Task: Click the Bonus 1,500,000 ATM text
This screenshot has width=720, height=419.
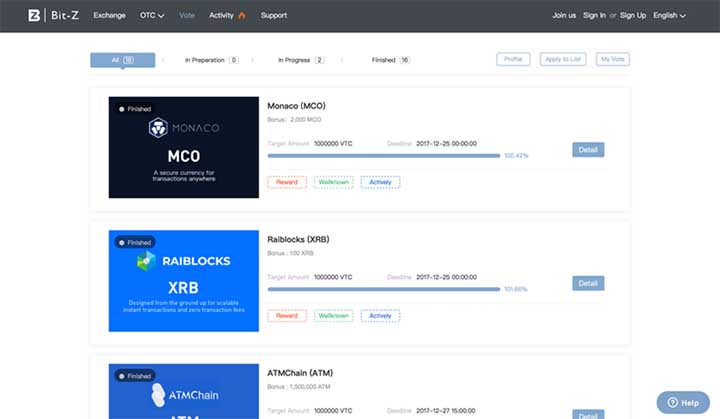Action: point(298,387)
